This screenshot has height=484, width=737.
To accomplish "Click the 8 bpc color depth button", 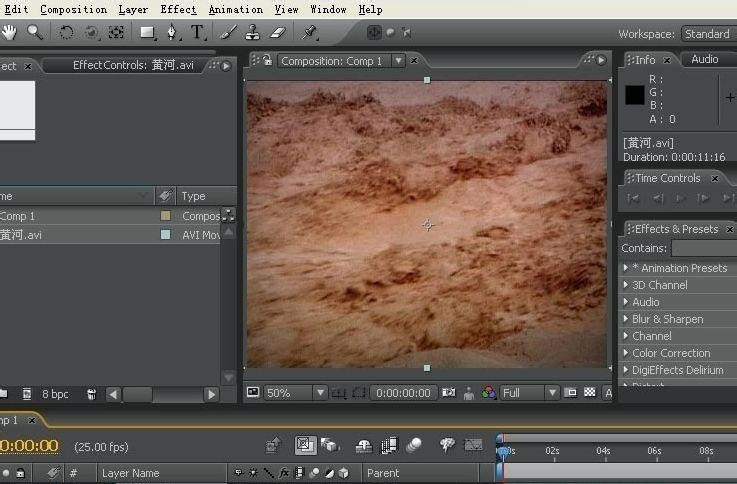I will coord(55,394).
